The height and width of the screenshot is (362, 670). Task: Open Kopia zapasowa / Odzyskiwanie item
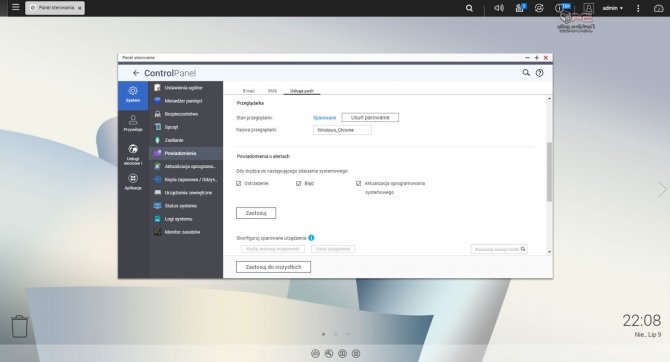[x=186, y=180]
